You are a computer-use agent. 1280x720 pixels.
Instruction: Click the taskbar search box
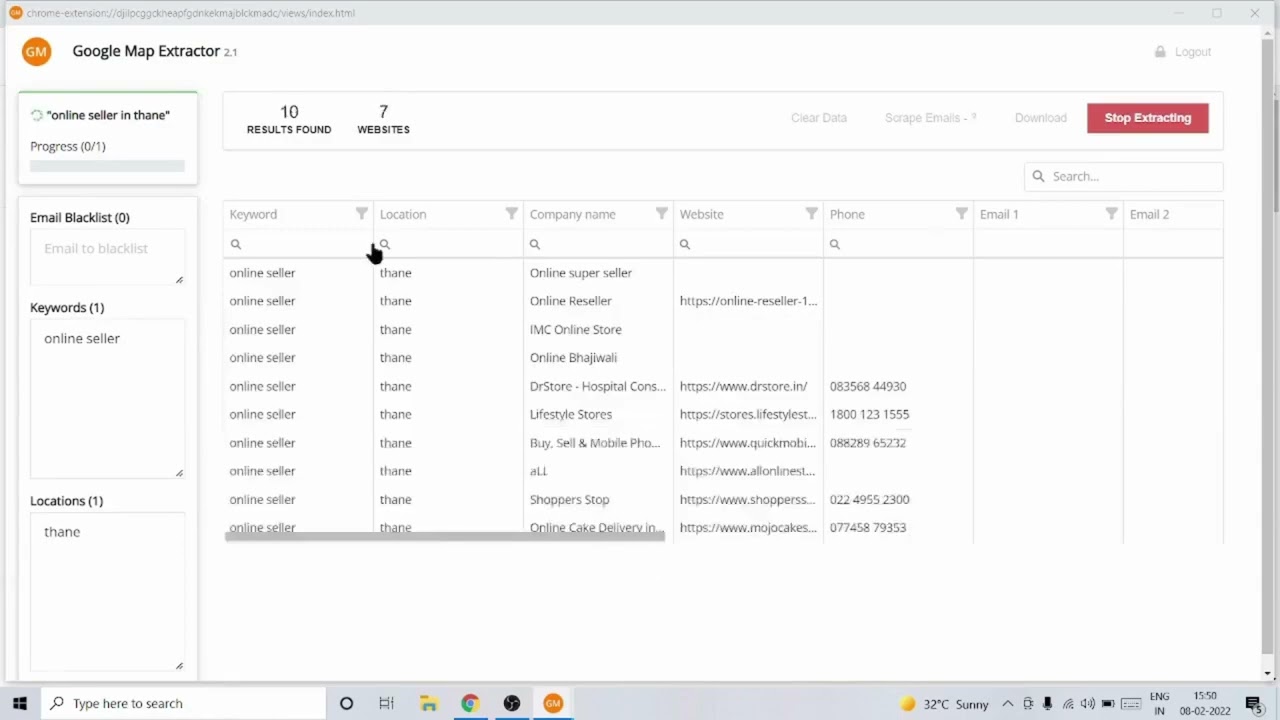[182, 703]
